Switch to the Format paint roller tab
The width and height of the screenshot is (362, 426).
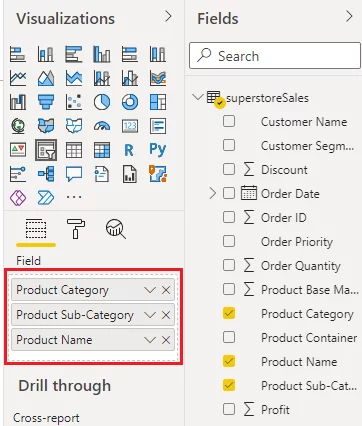(x=76, y=229)
